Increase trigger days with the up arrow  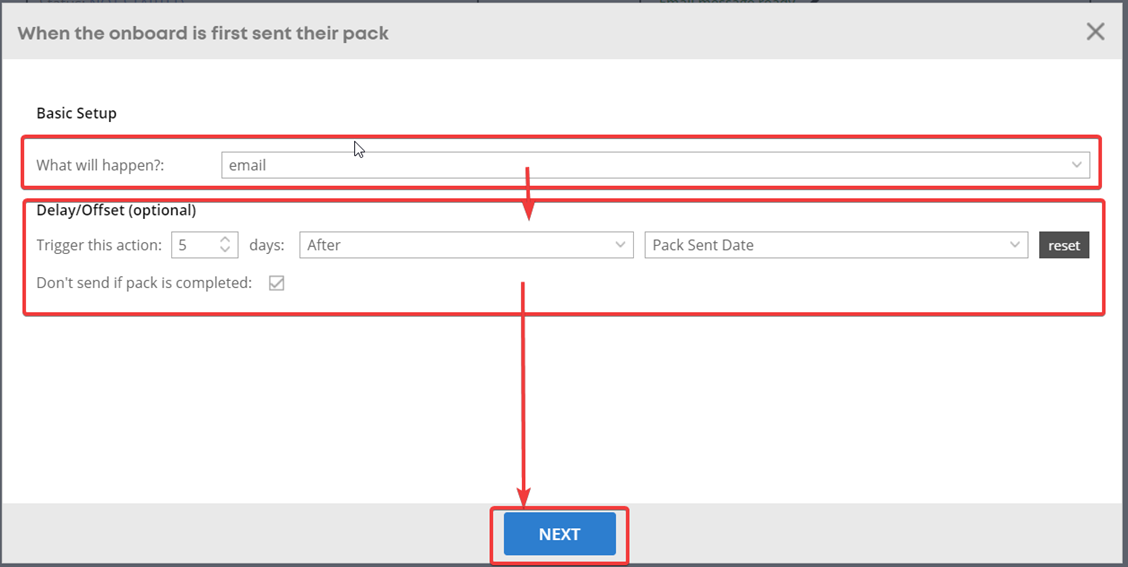[225, 240]
